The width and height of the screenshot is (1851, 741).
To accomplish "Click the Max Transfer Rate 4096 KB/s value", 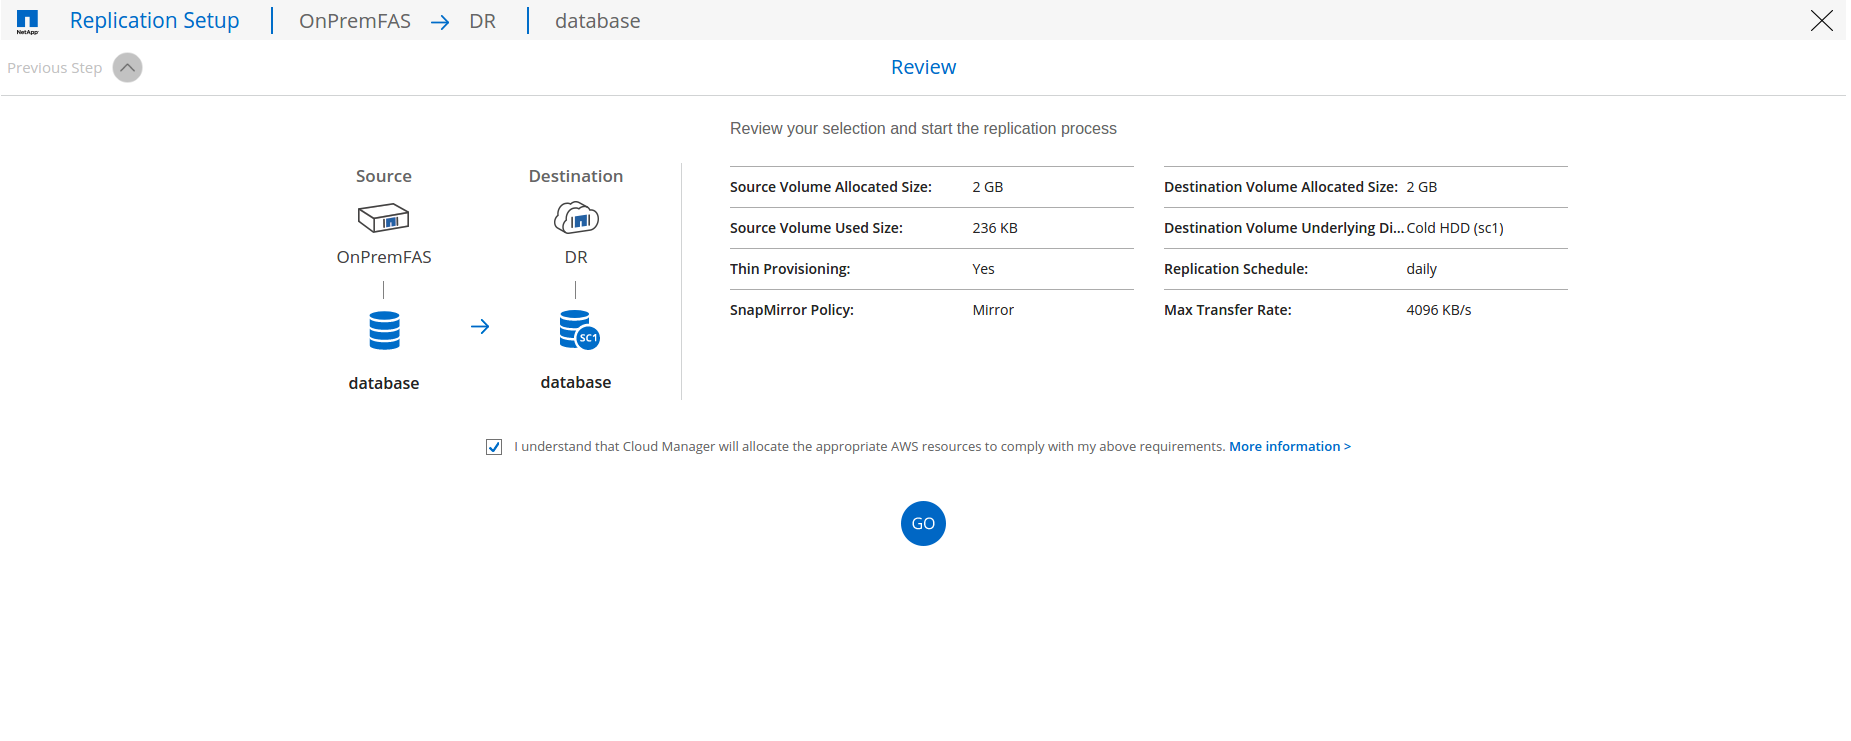I will (1438, 310).
